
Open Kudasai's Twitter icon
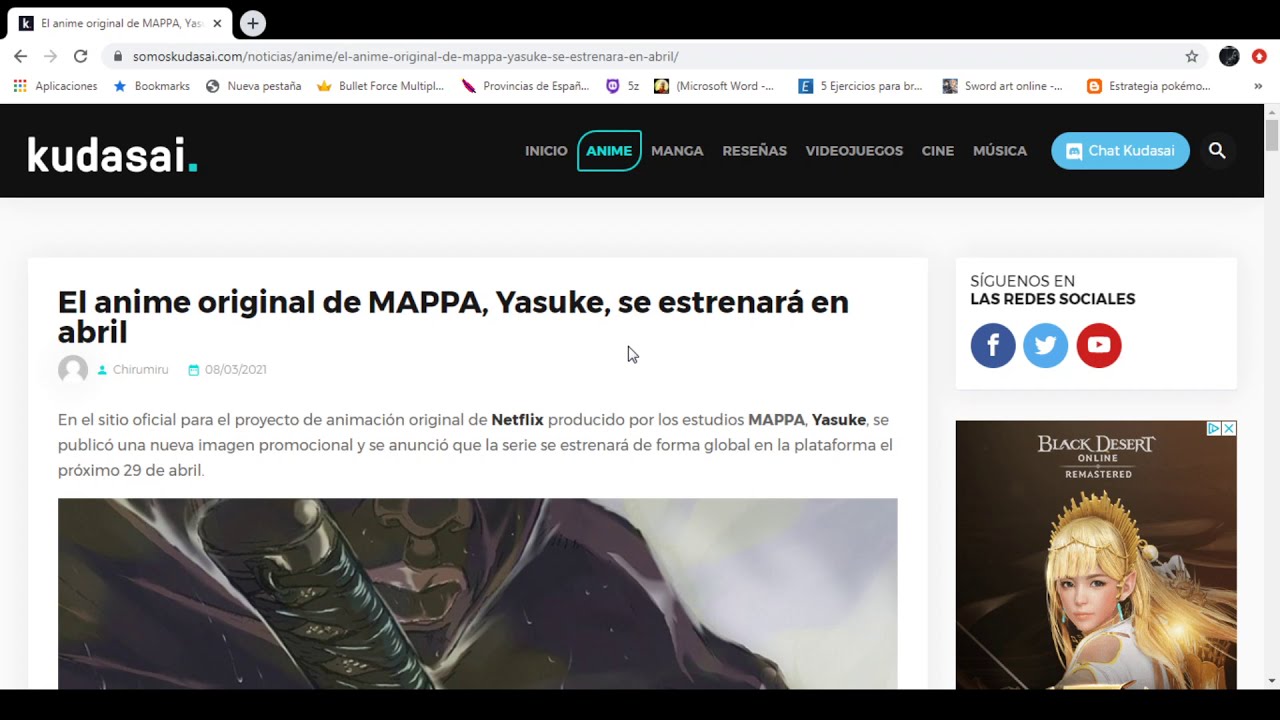coord(1046,345)
